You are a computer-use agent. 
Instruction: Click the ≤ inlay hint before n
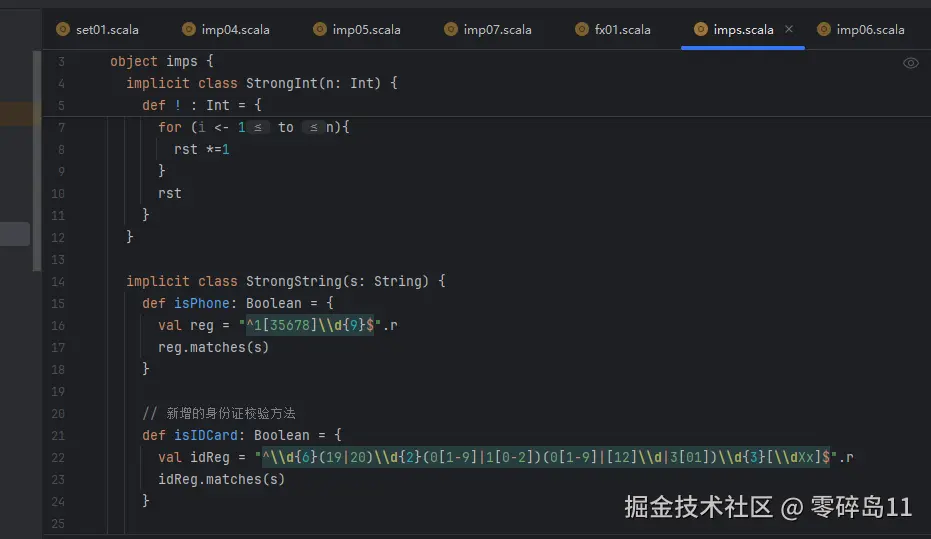(x=314, y=127)
